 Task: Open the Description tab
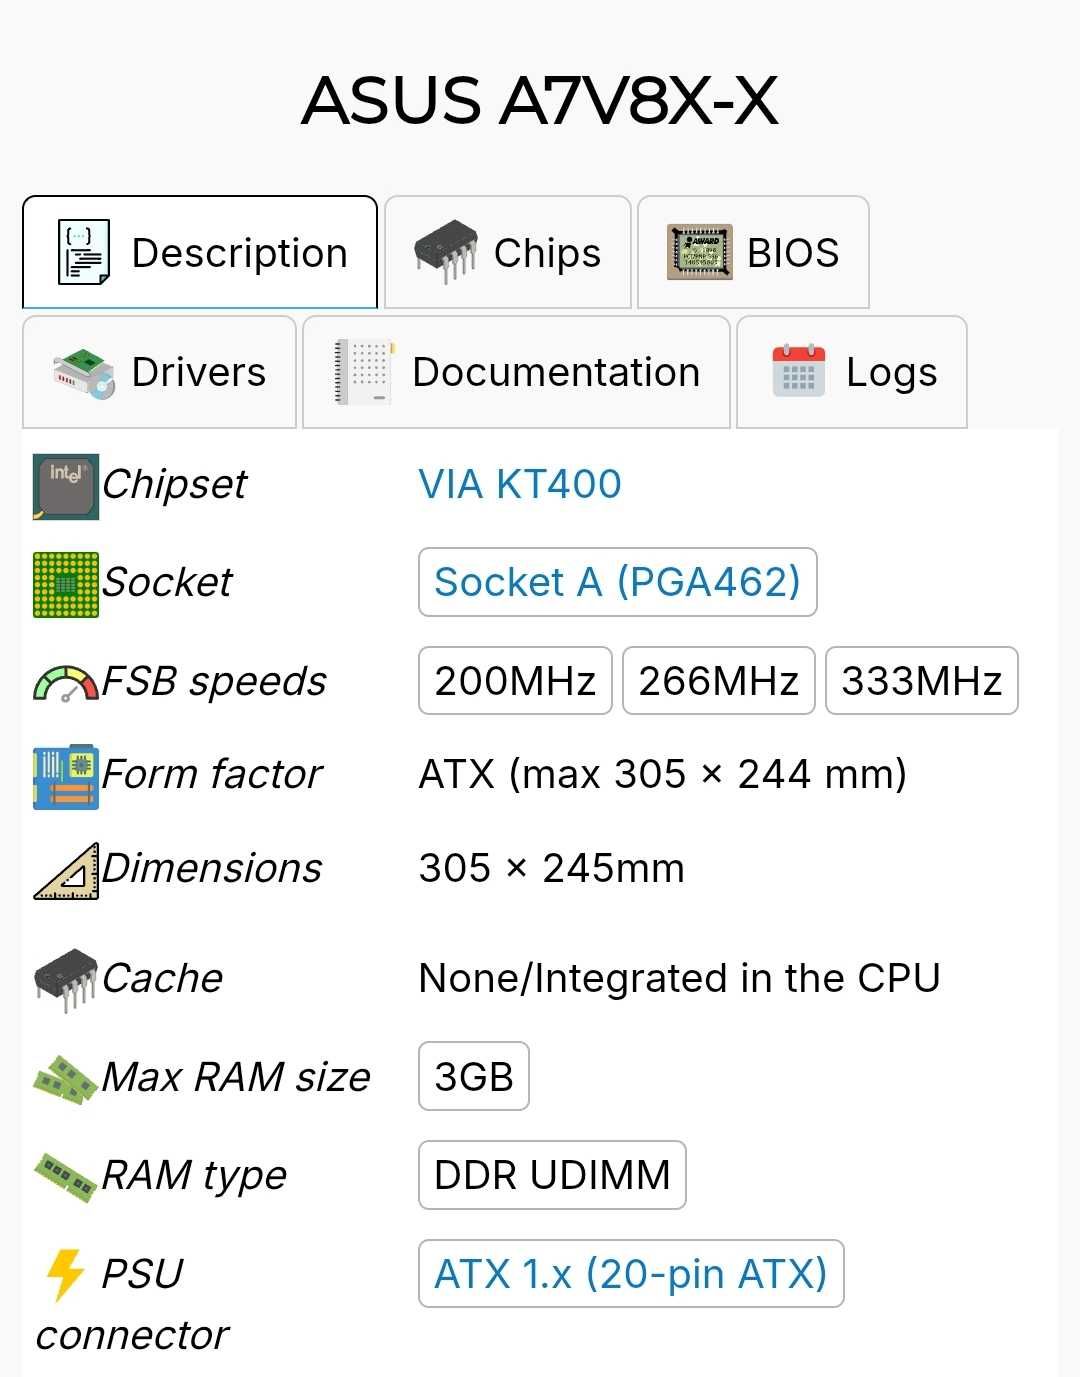coord(200,252)
